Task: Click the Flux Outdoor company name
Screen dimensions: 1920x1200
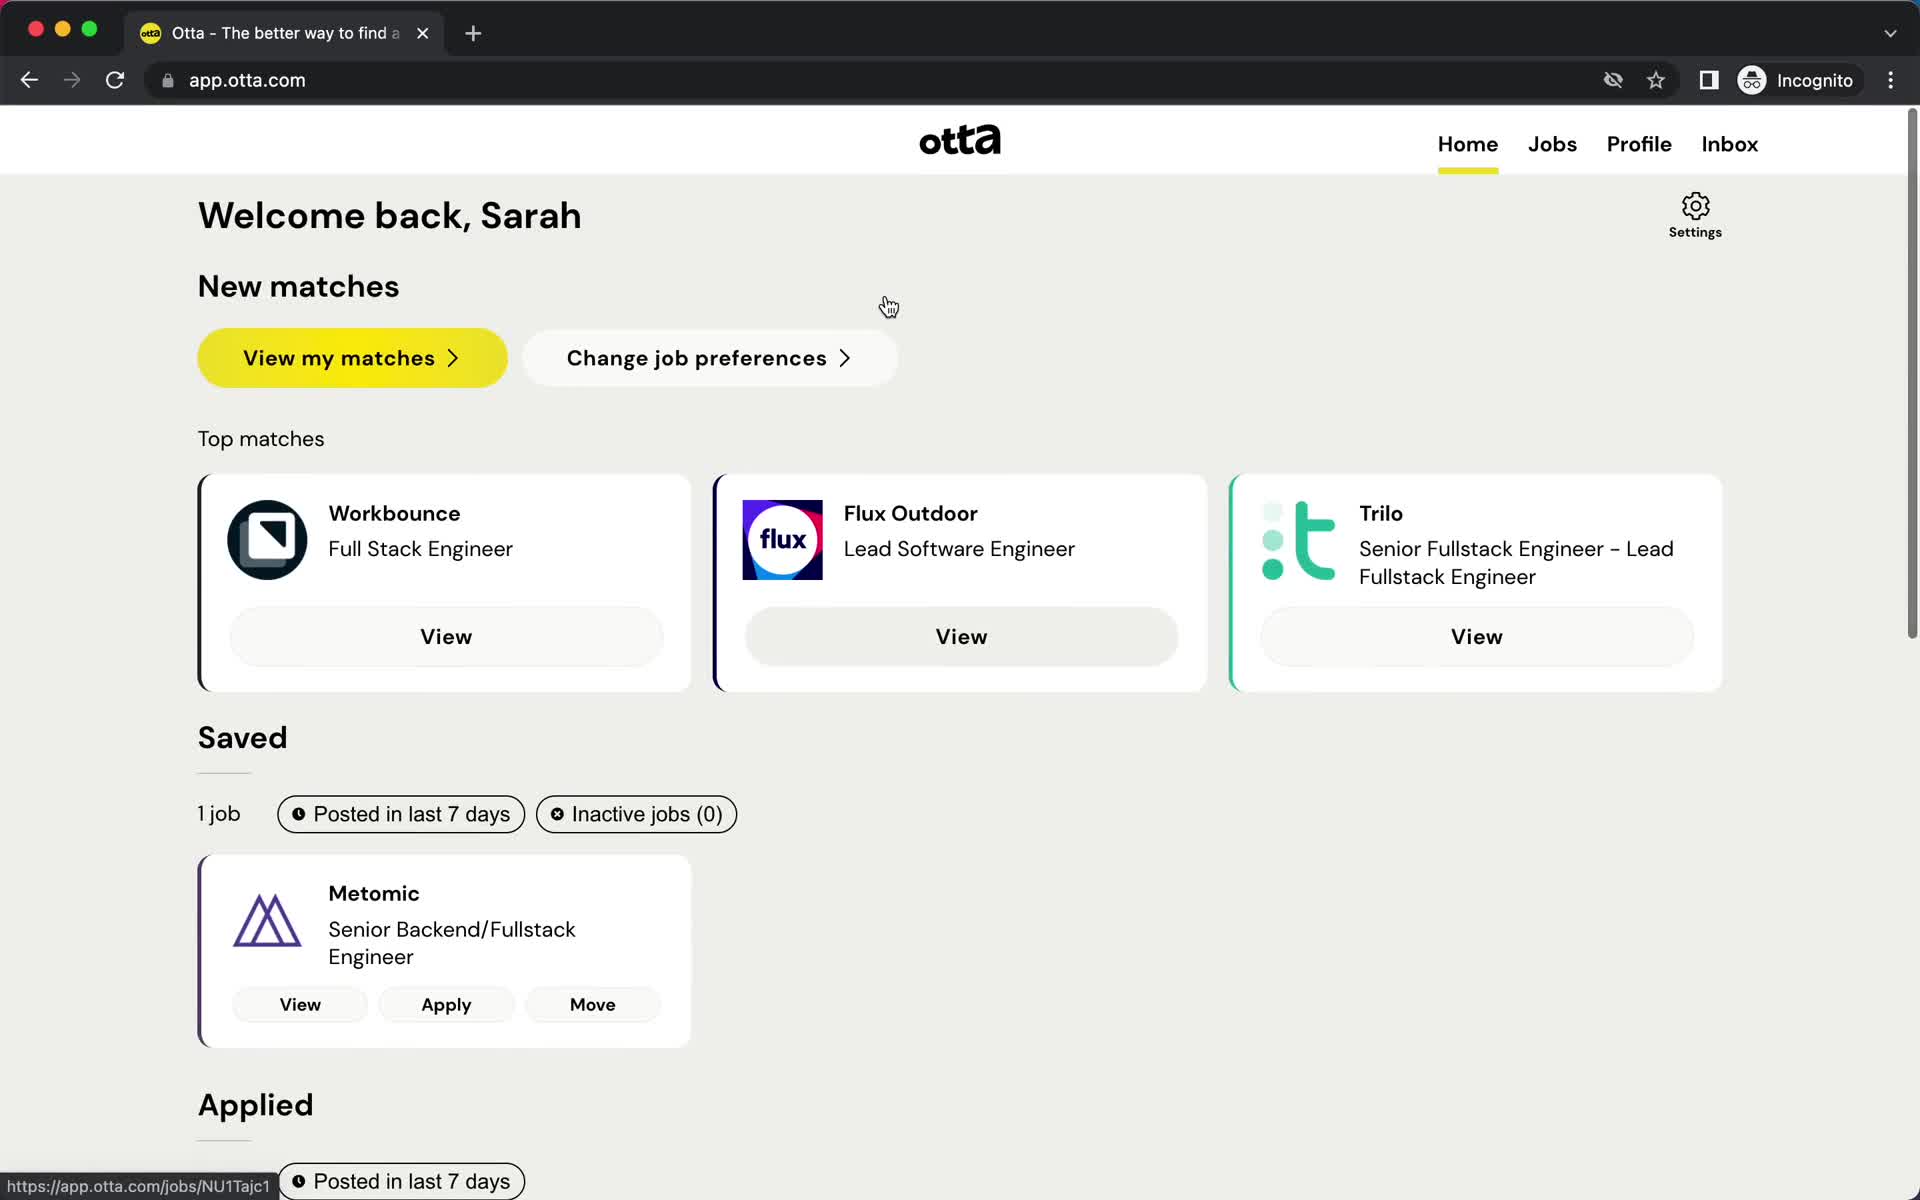Action: pos(910,513)
